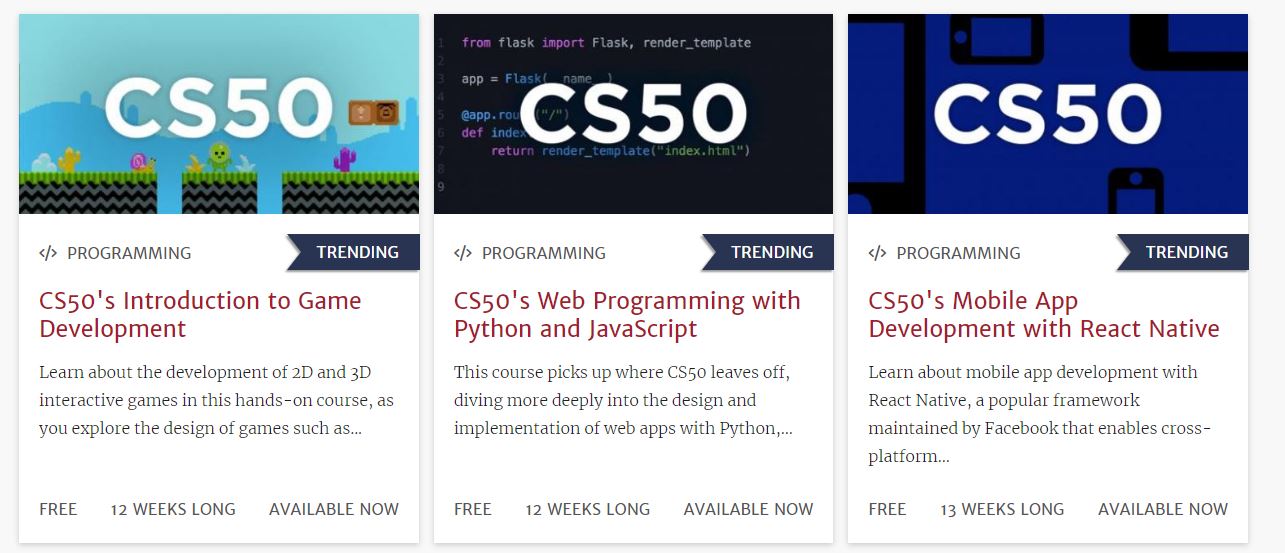Click the description starting 'Learn about the development of 2D'
Screen dimensions: 1285x553
(x=216, y=400)
